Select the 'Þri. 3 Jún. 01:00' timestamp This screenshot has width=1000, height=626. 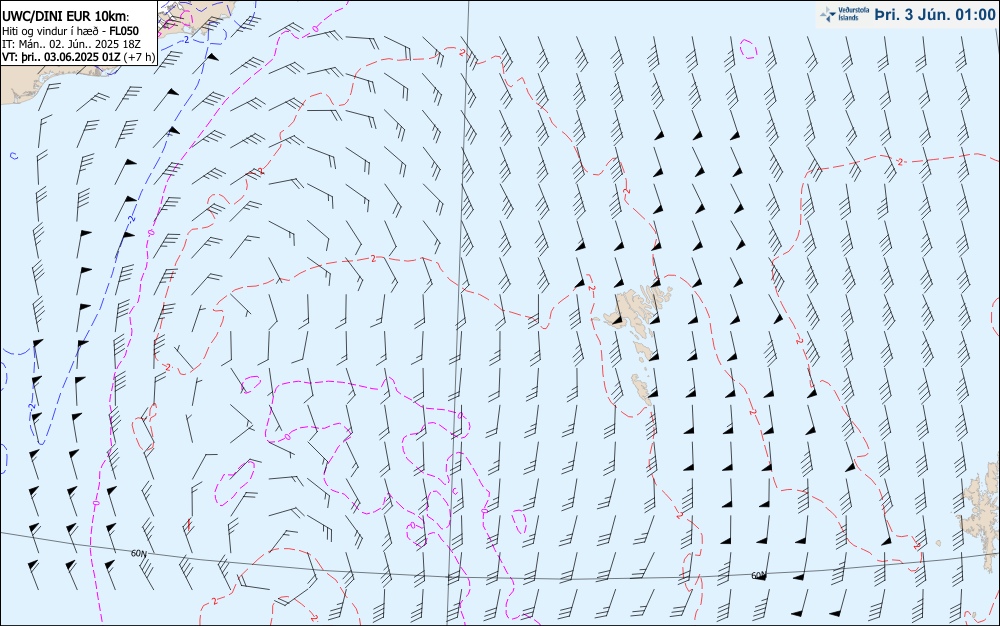(934, 15)
